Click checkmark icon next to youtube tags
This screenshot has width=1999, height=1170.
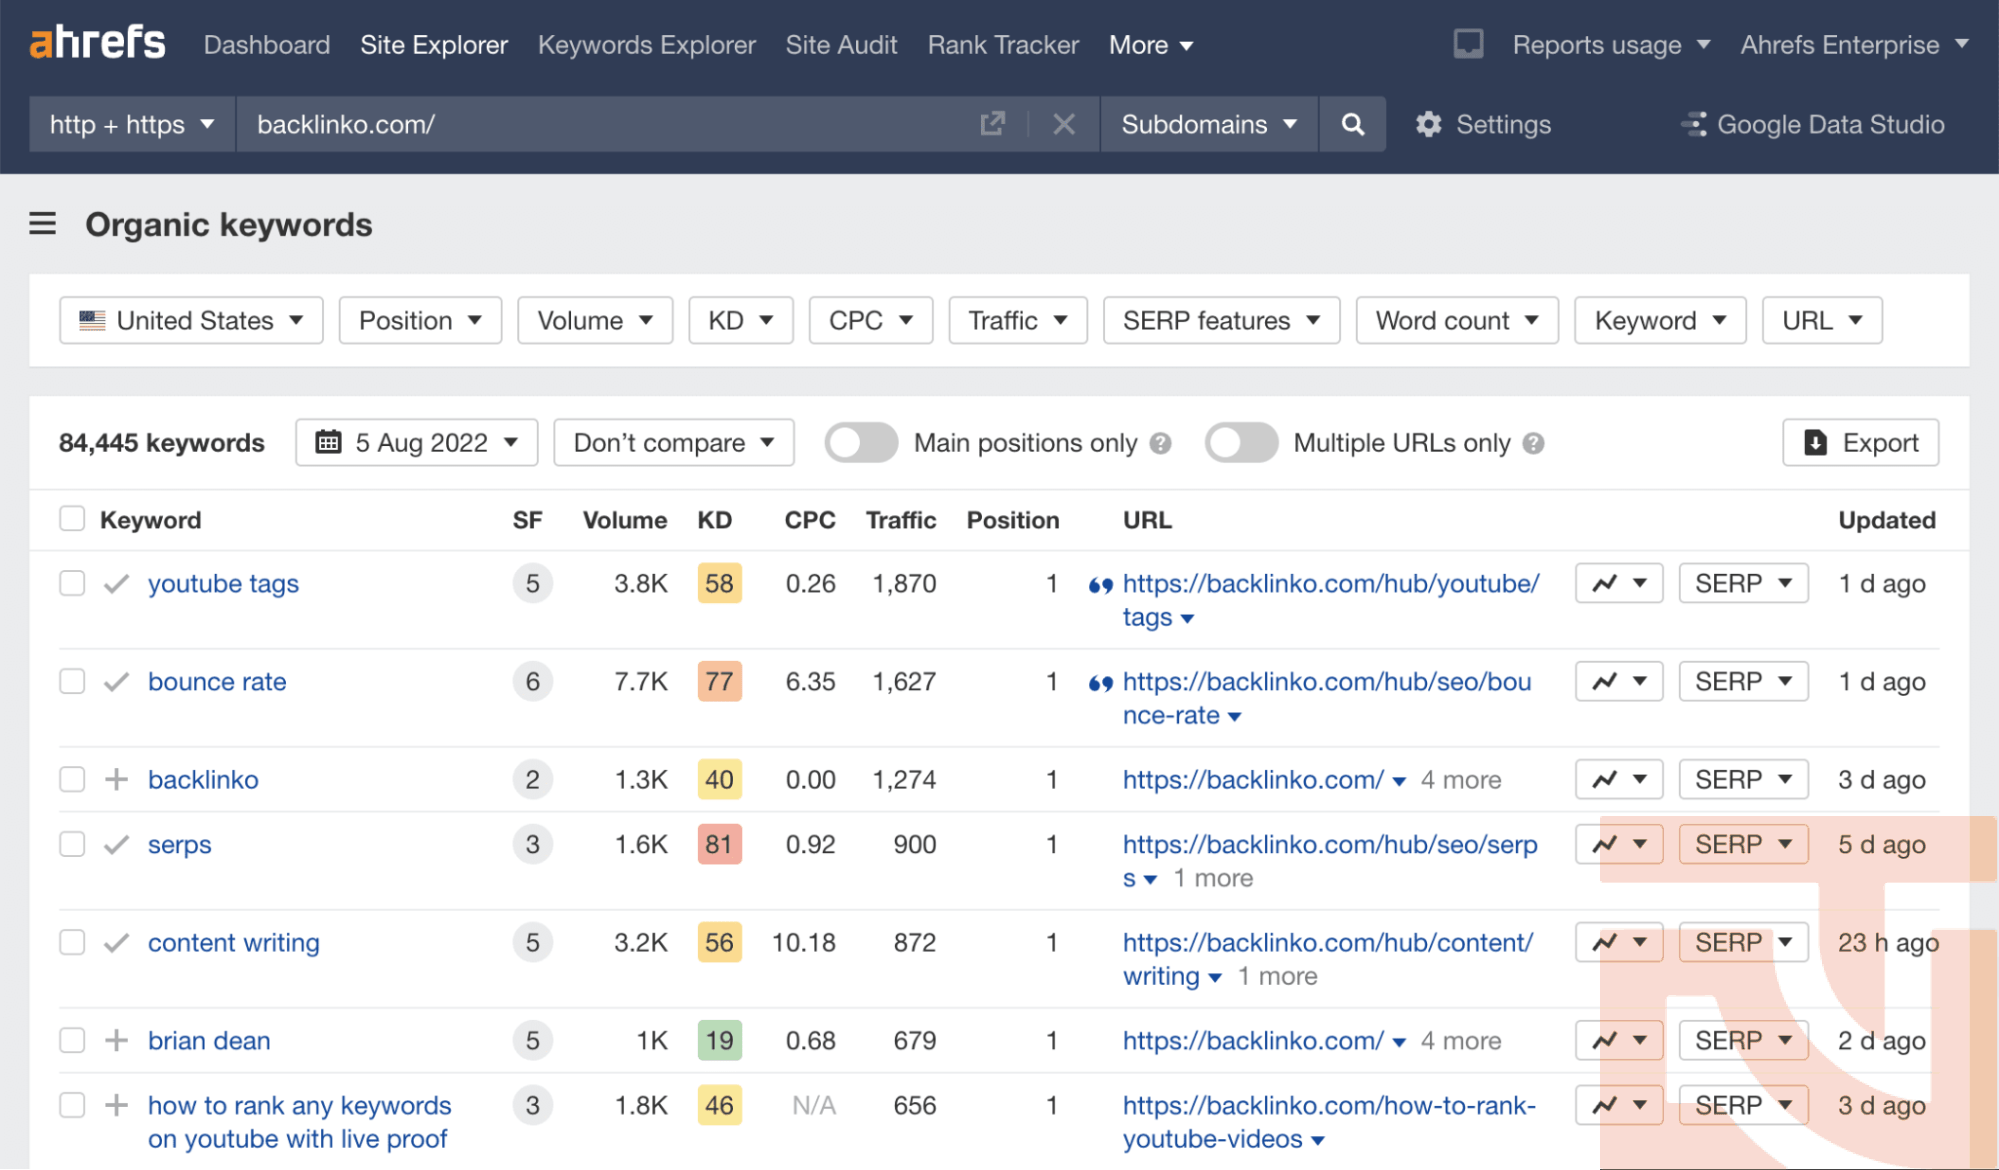pyautogui.click(x=117, y=583)
